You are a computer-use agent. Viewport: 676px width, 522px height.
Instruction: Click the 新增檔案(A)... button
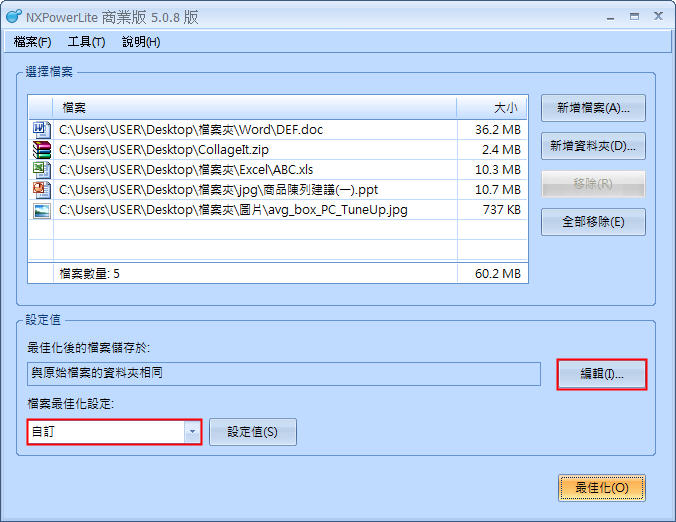coord(593,108)
